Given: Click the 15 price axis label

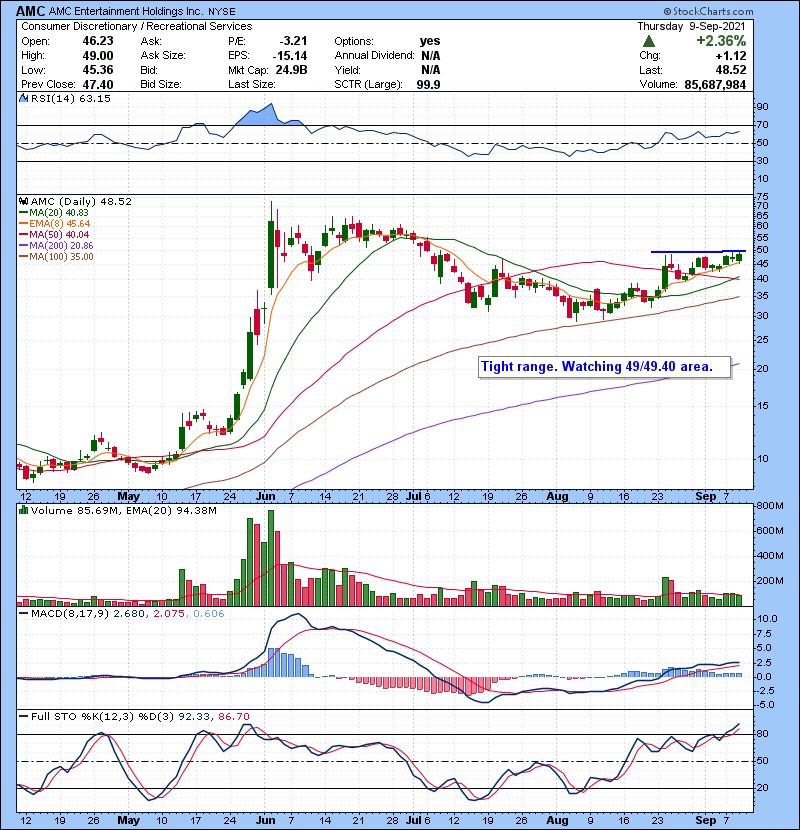Looking at the screenshot, I should point(762,406).
